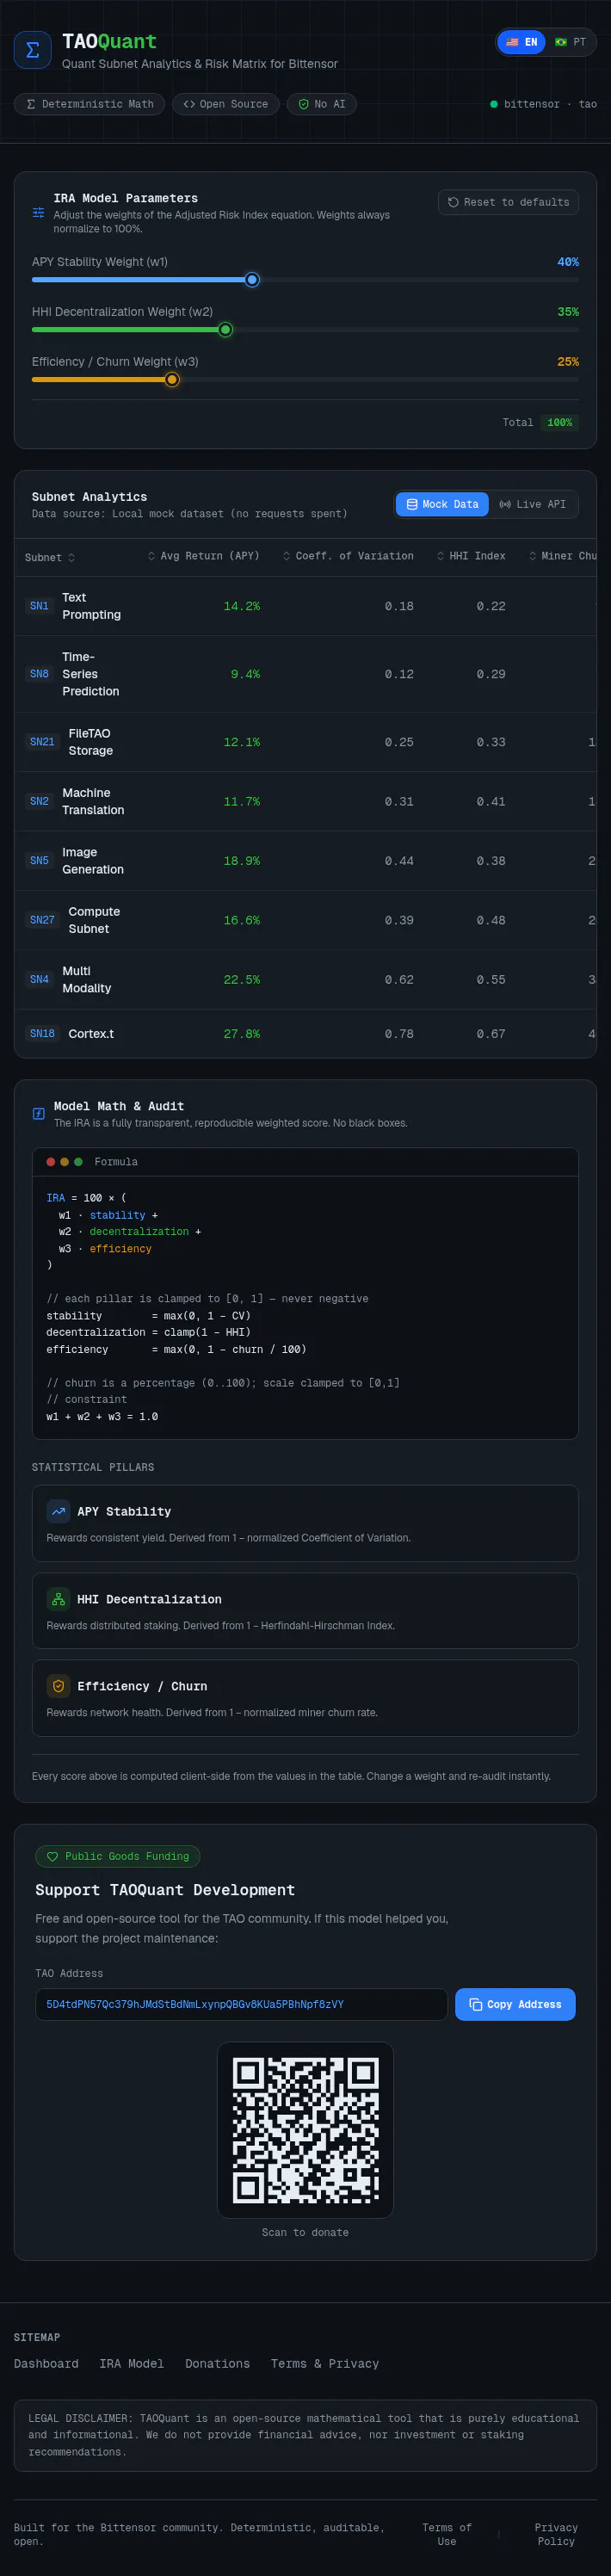Switch language to PT
Viewport: 611px width, 2576px height.
570,42
